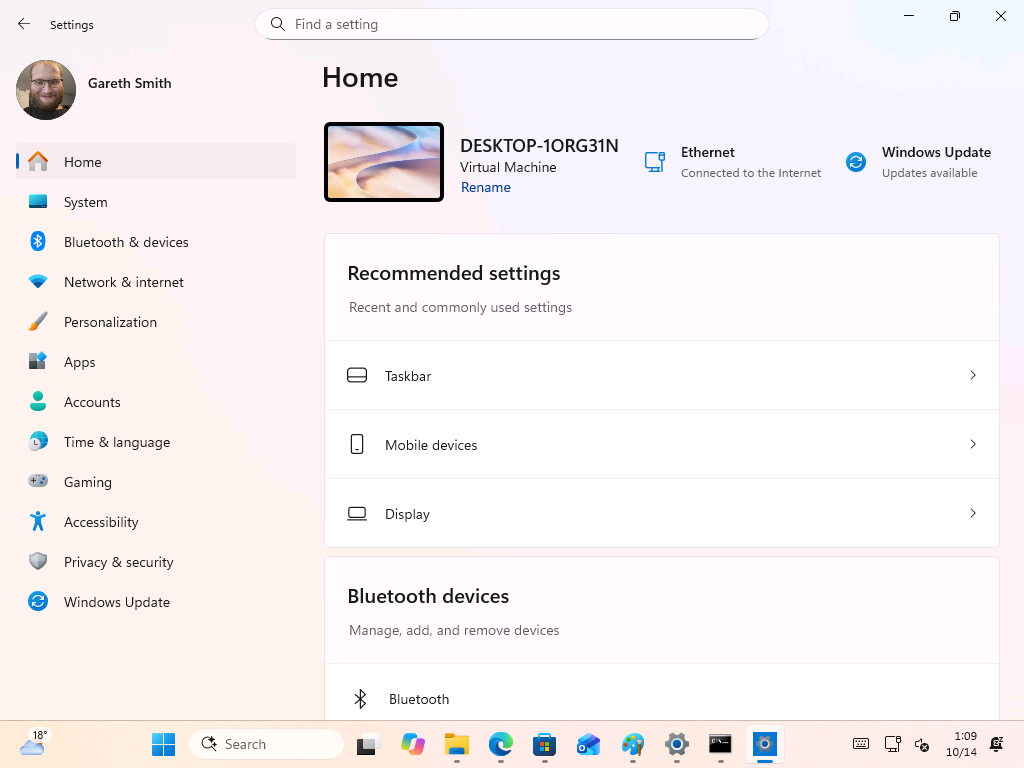
Task: Click the Bluetooth row symbol icon
Action: [360, 699]
